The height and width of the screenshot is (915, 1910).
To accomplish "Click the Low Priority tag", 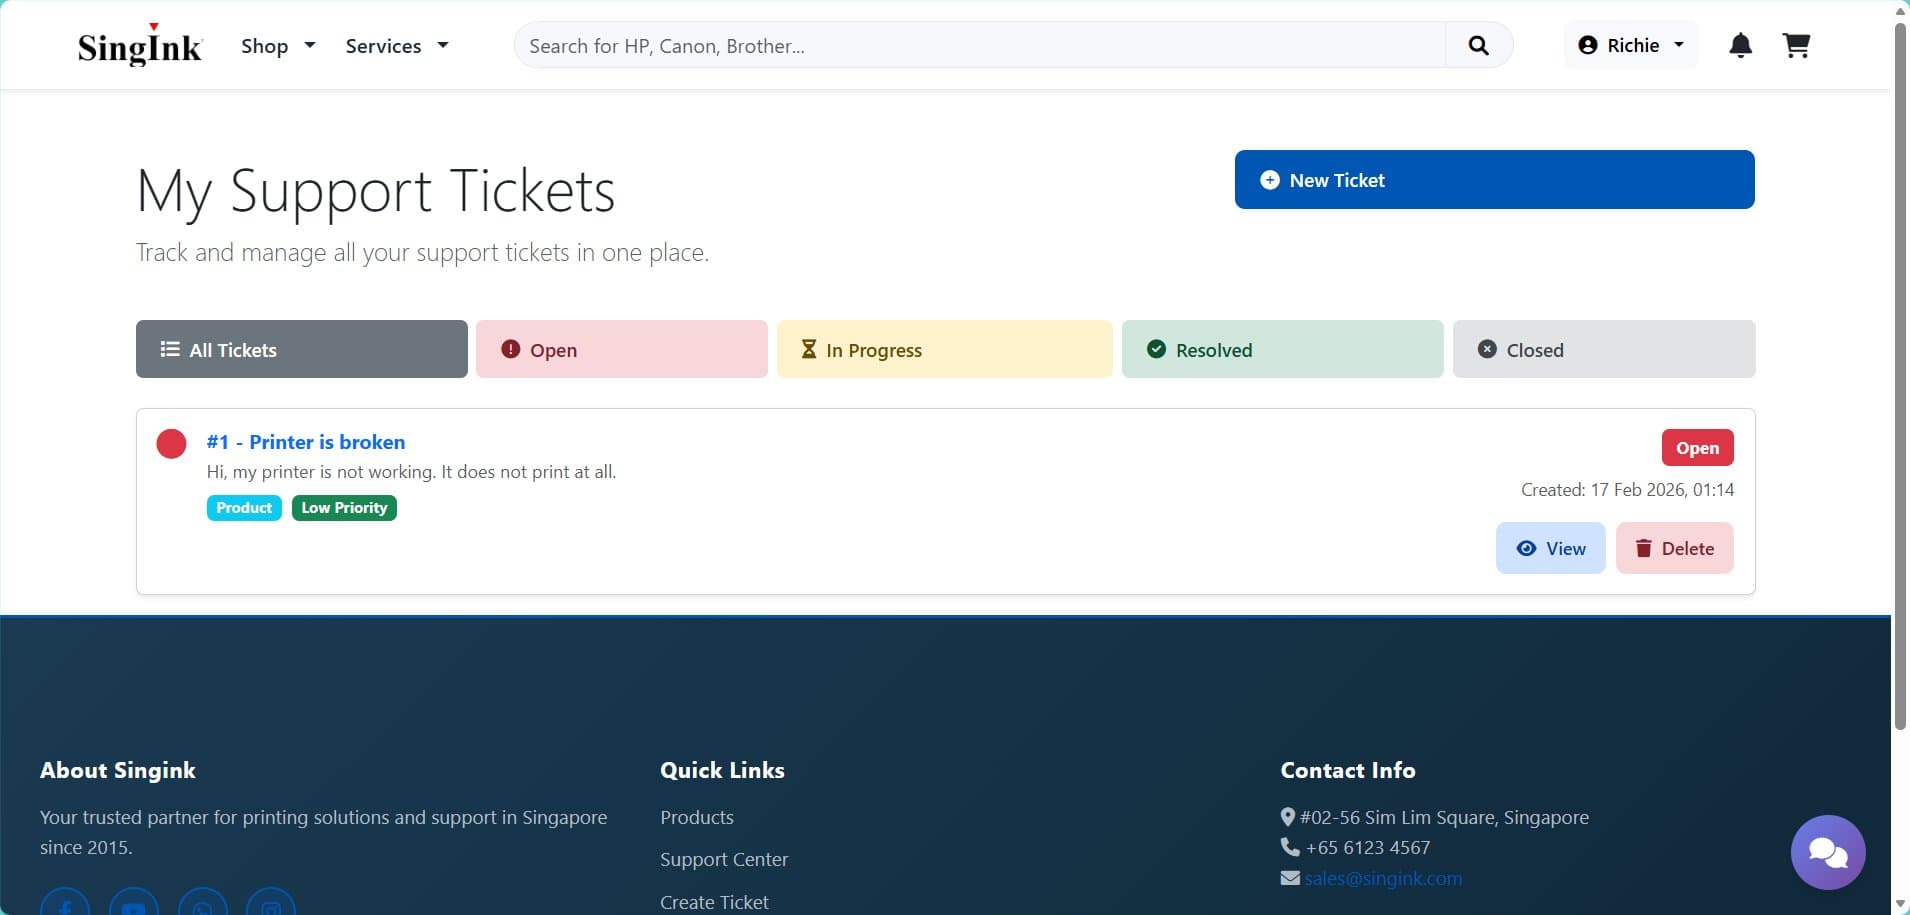I will [x=344, y=508].
